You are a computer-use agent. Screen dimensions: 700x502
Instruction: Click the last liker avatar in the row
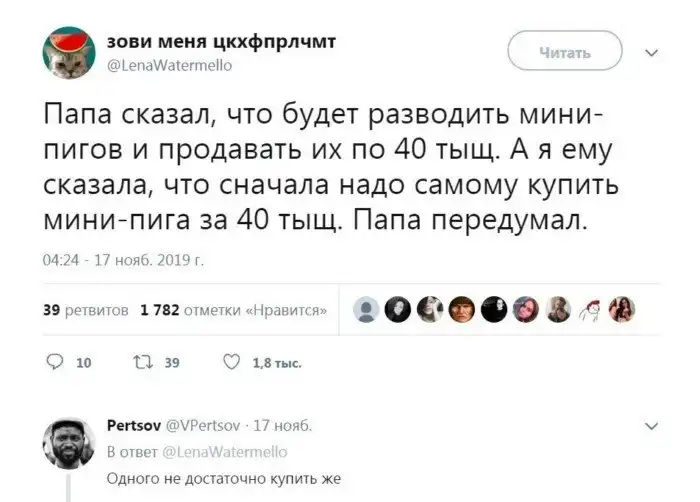pyautogui.click(x=623, y=310)
